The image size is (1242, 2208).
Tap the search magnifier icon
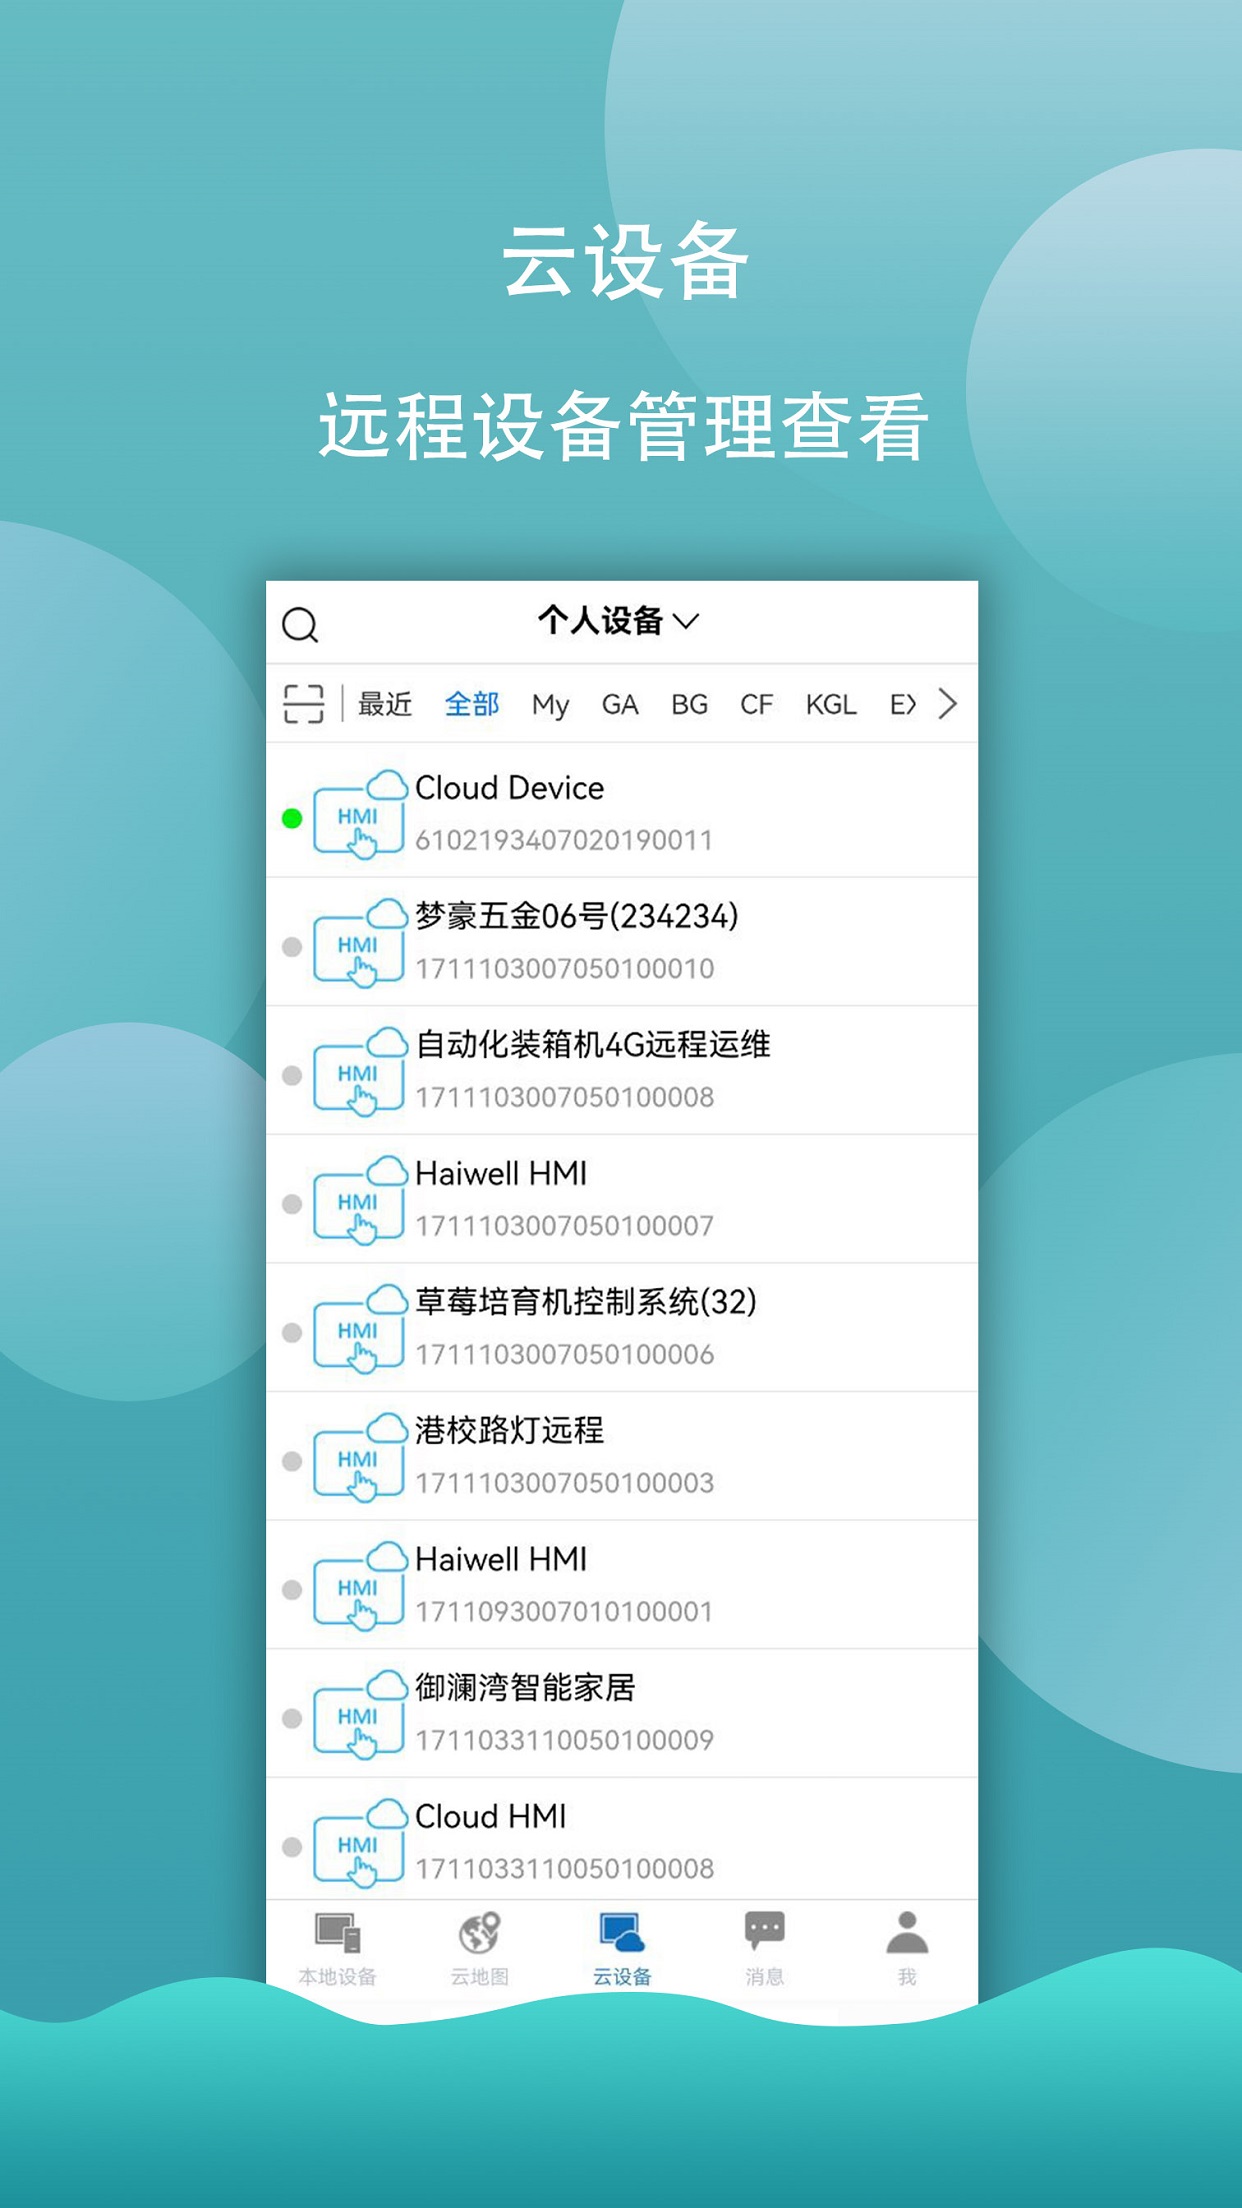tap(300, 625)
